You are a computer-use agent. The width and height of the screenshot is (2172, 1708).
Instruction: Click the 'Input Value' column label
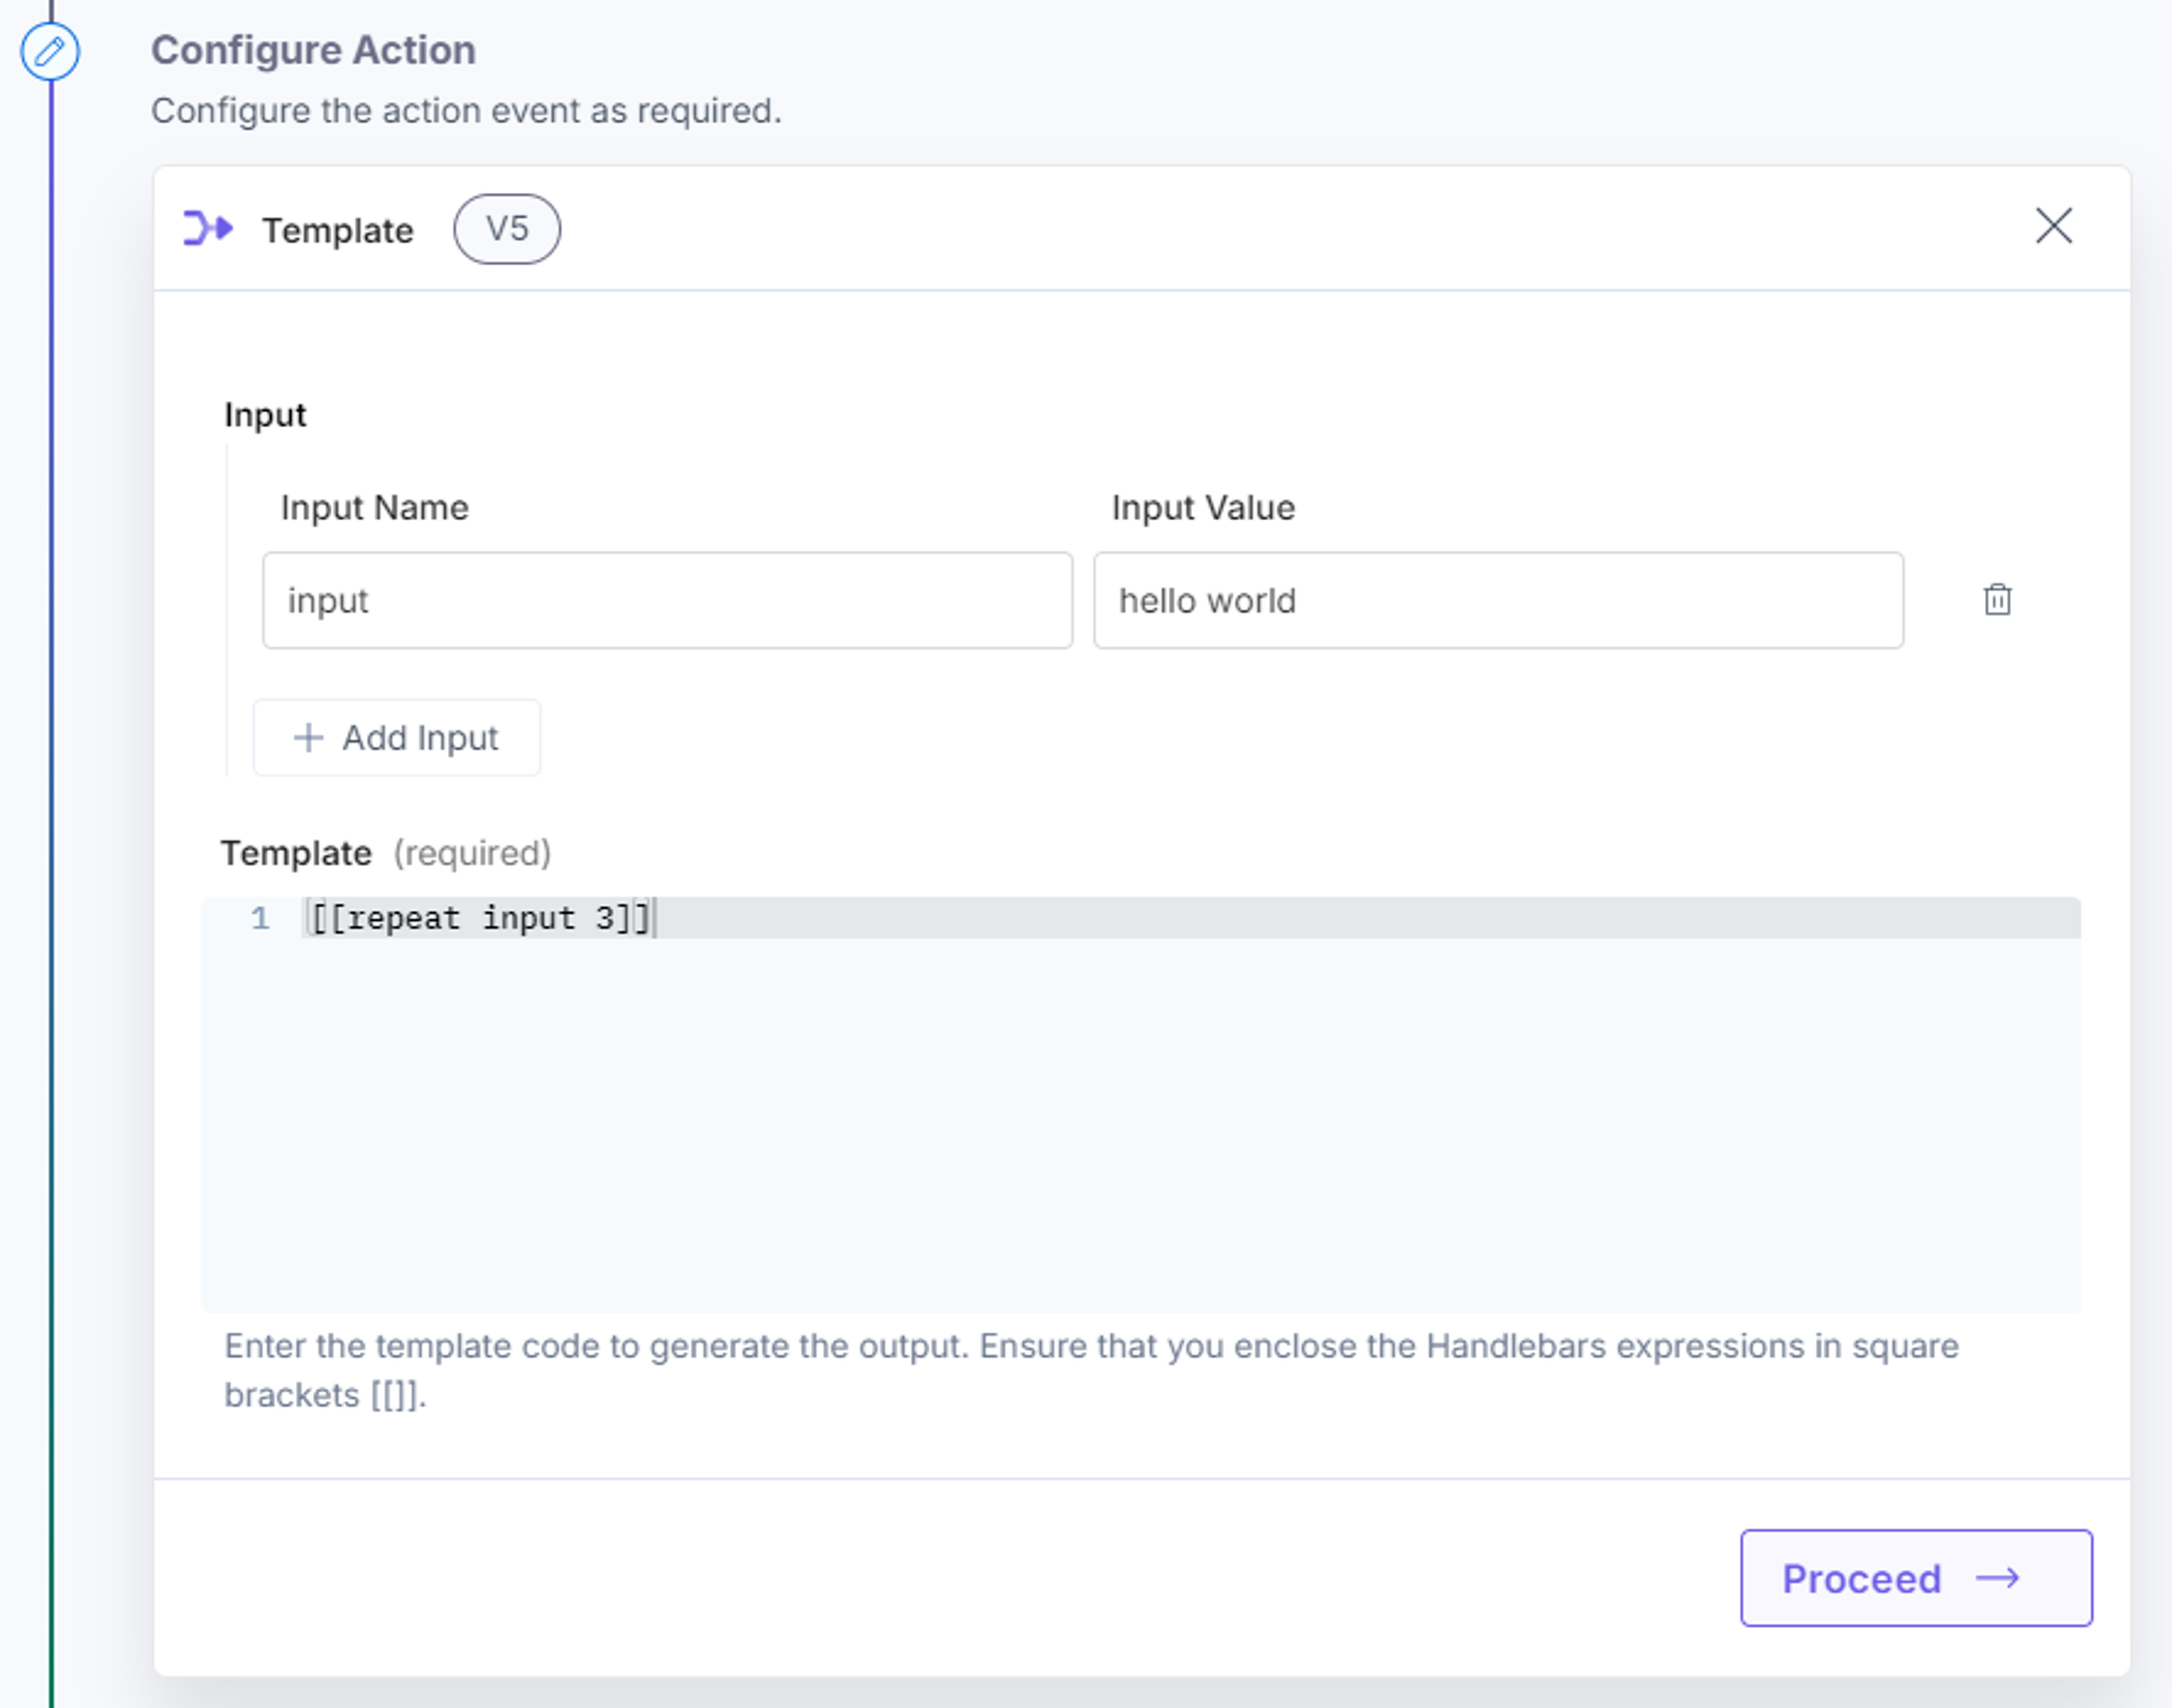[x=1203, y=508]
